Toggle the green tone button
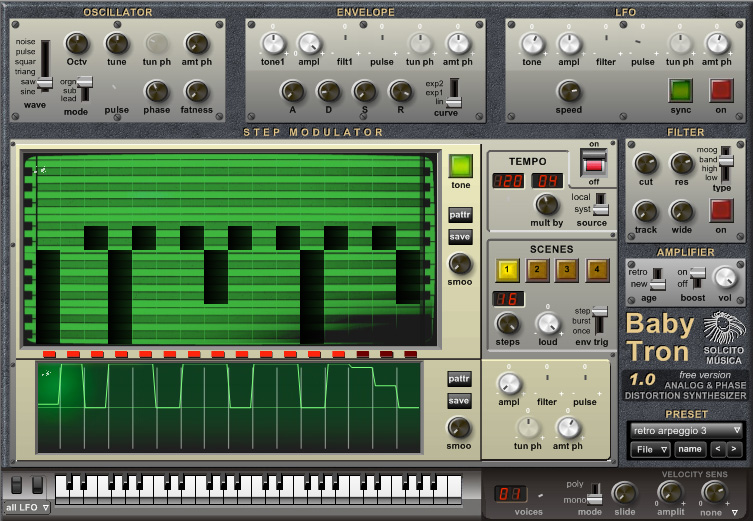The image size is (753, 521). pyautogui.click(x=461, y=166)
